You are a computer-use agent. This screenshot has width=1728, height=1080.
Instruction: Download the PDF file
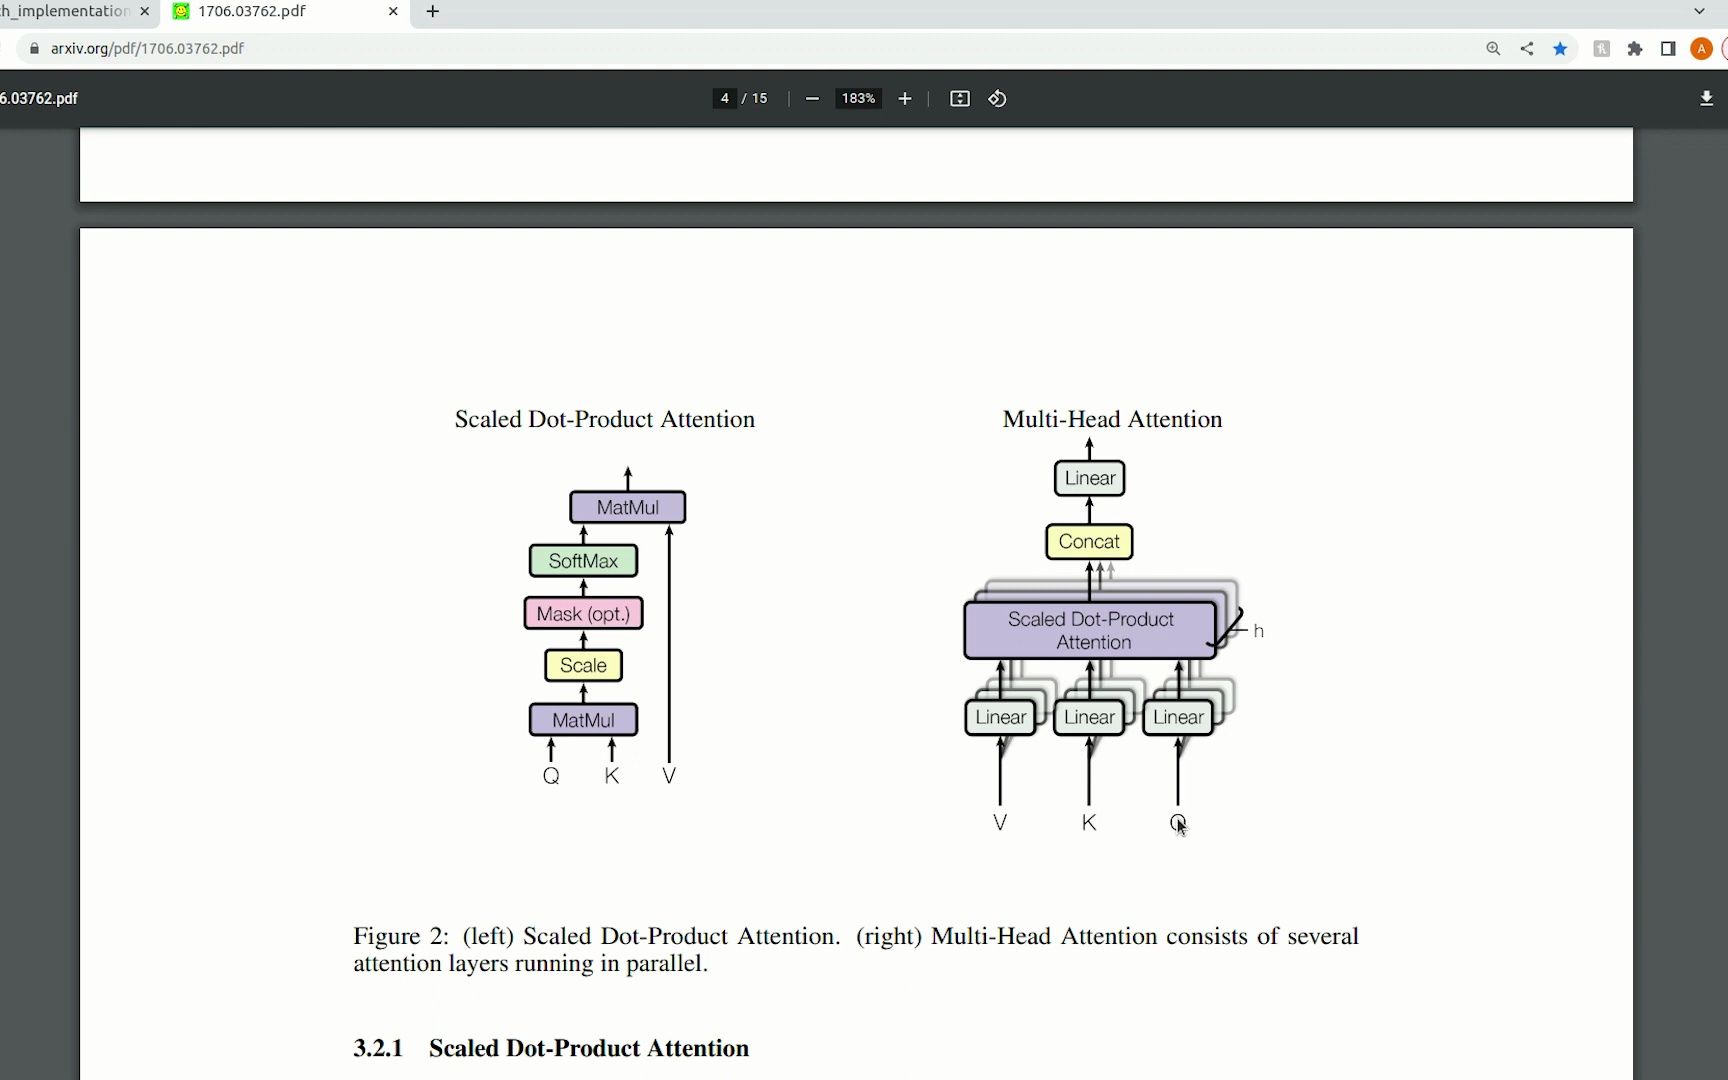(1706, 98)
